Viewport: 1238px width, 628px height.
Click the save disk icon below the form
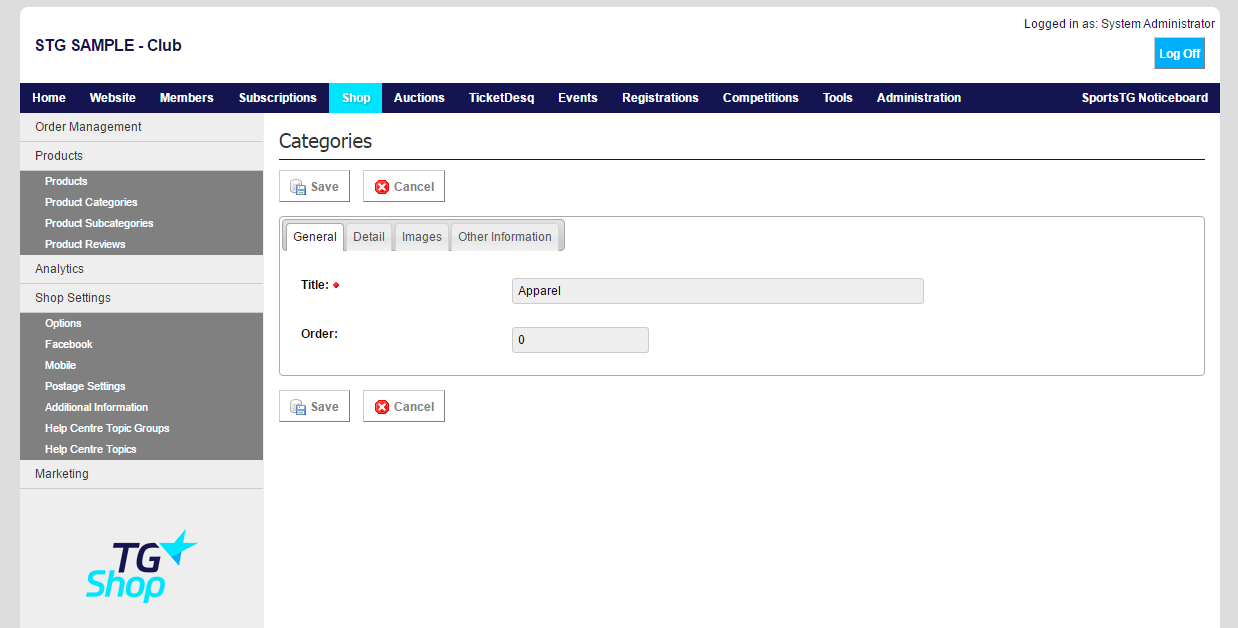298,407
